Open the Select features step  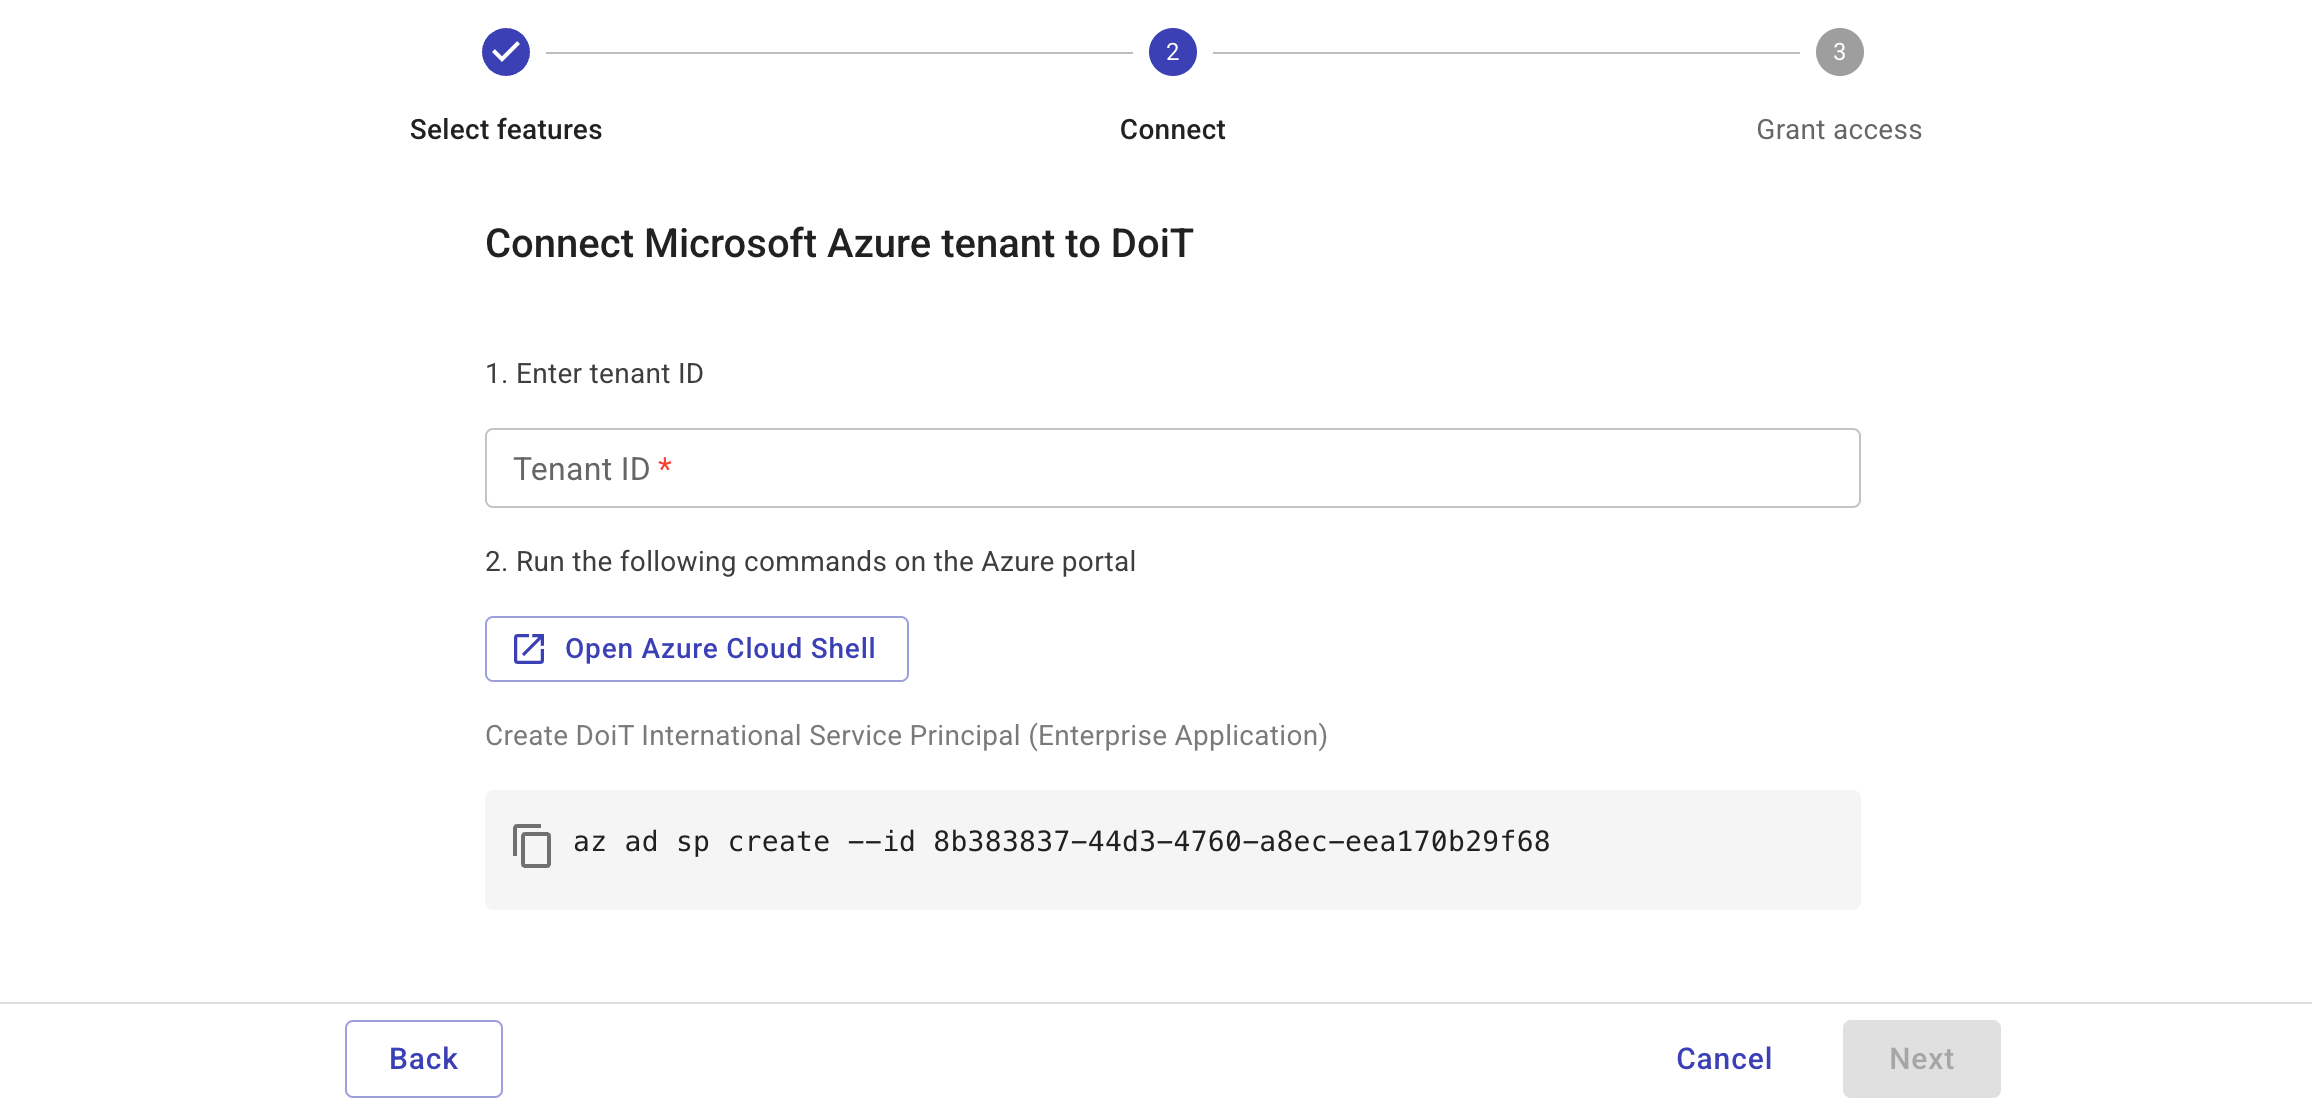tap(505, 129)
